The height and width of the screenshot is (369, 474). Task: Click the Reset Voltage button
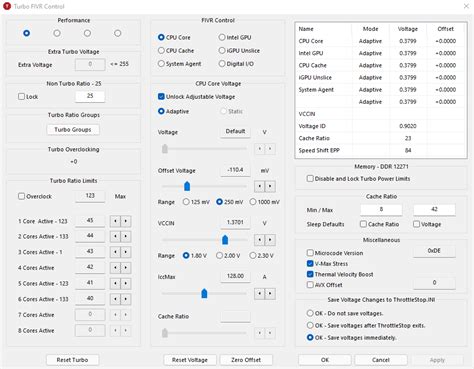click(190, 360)
